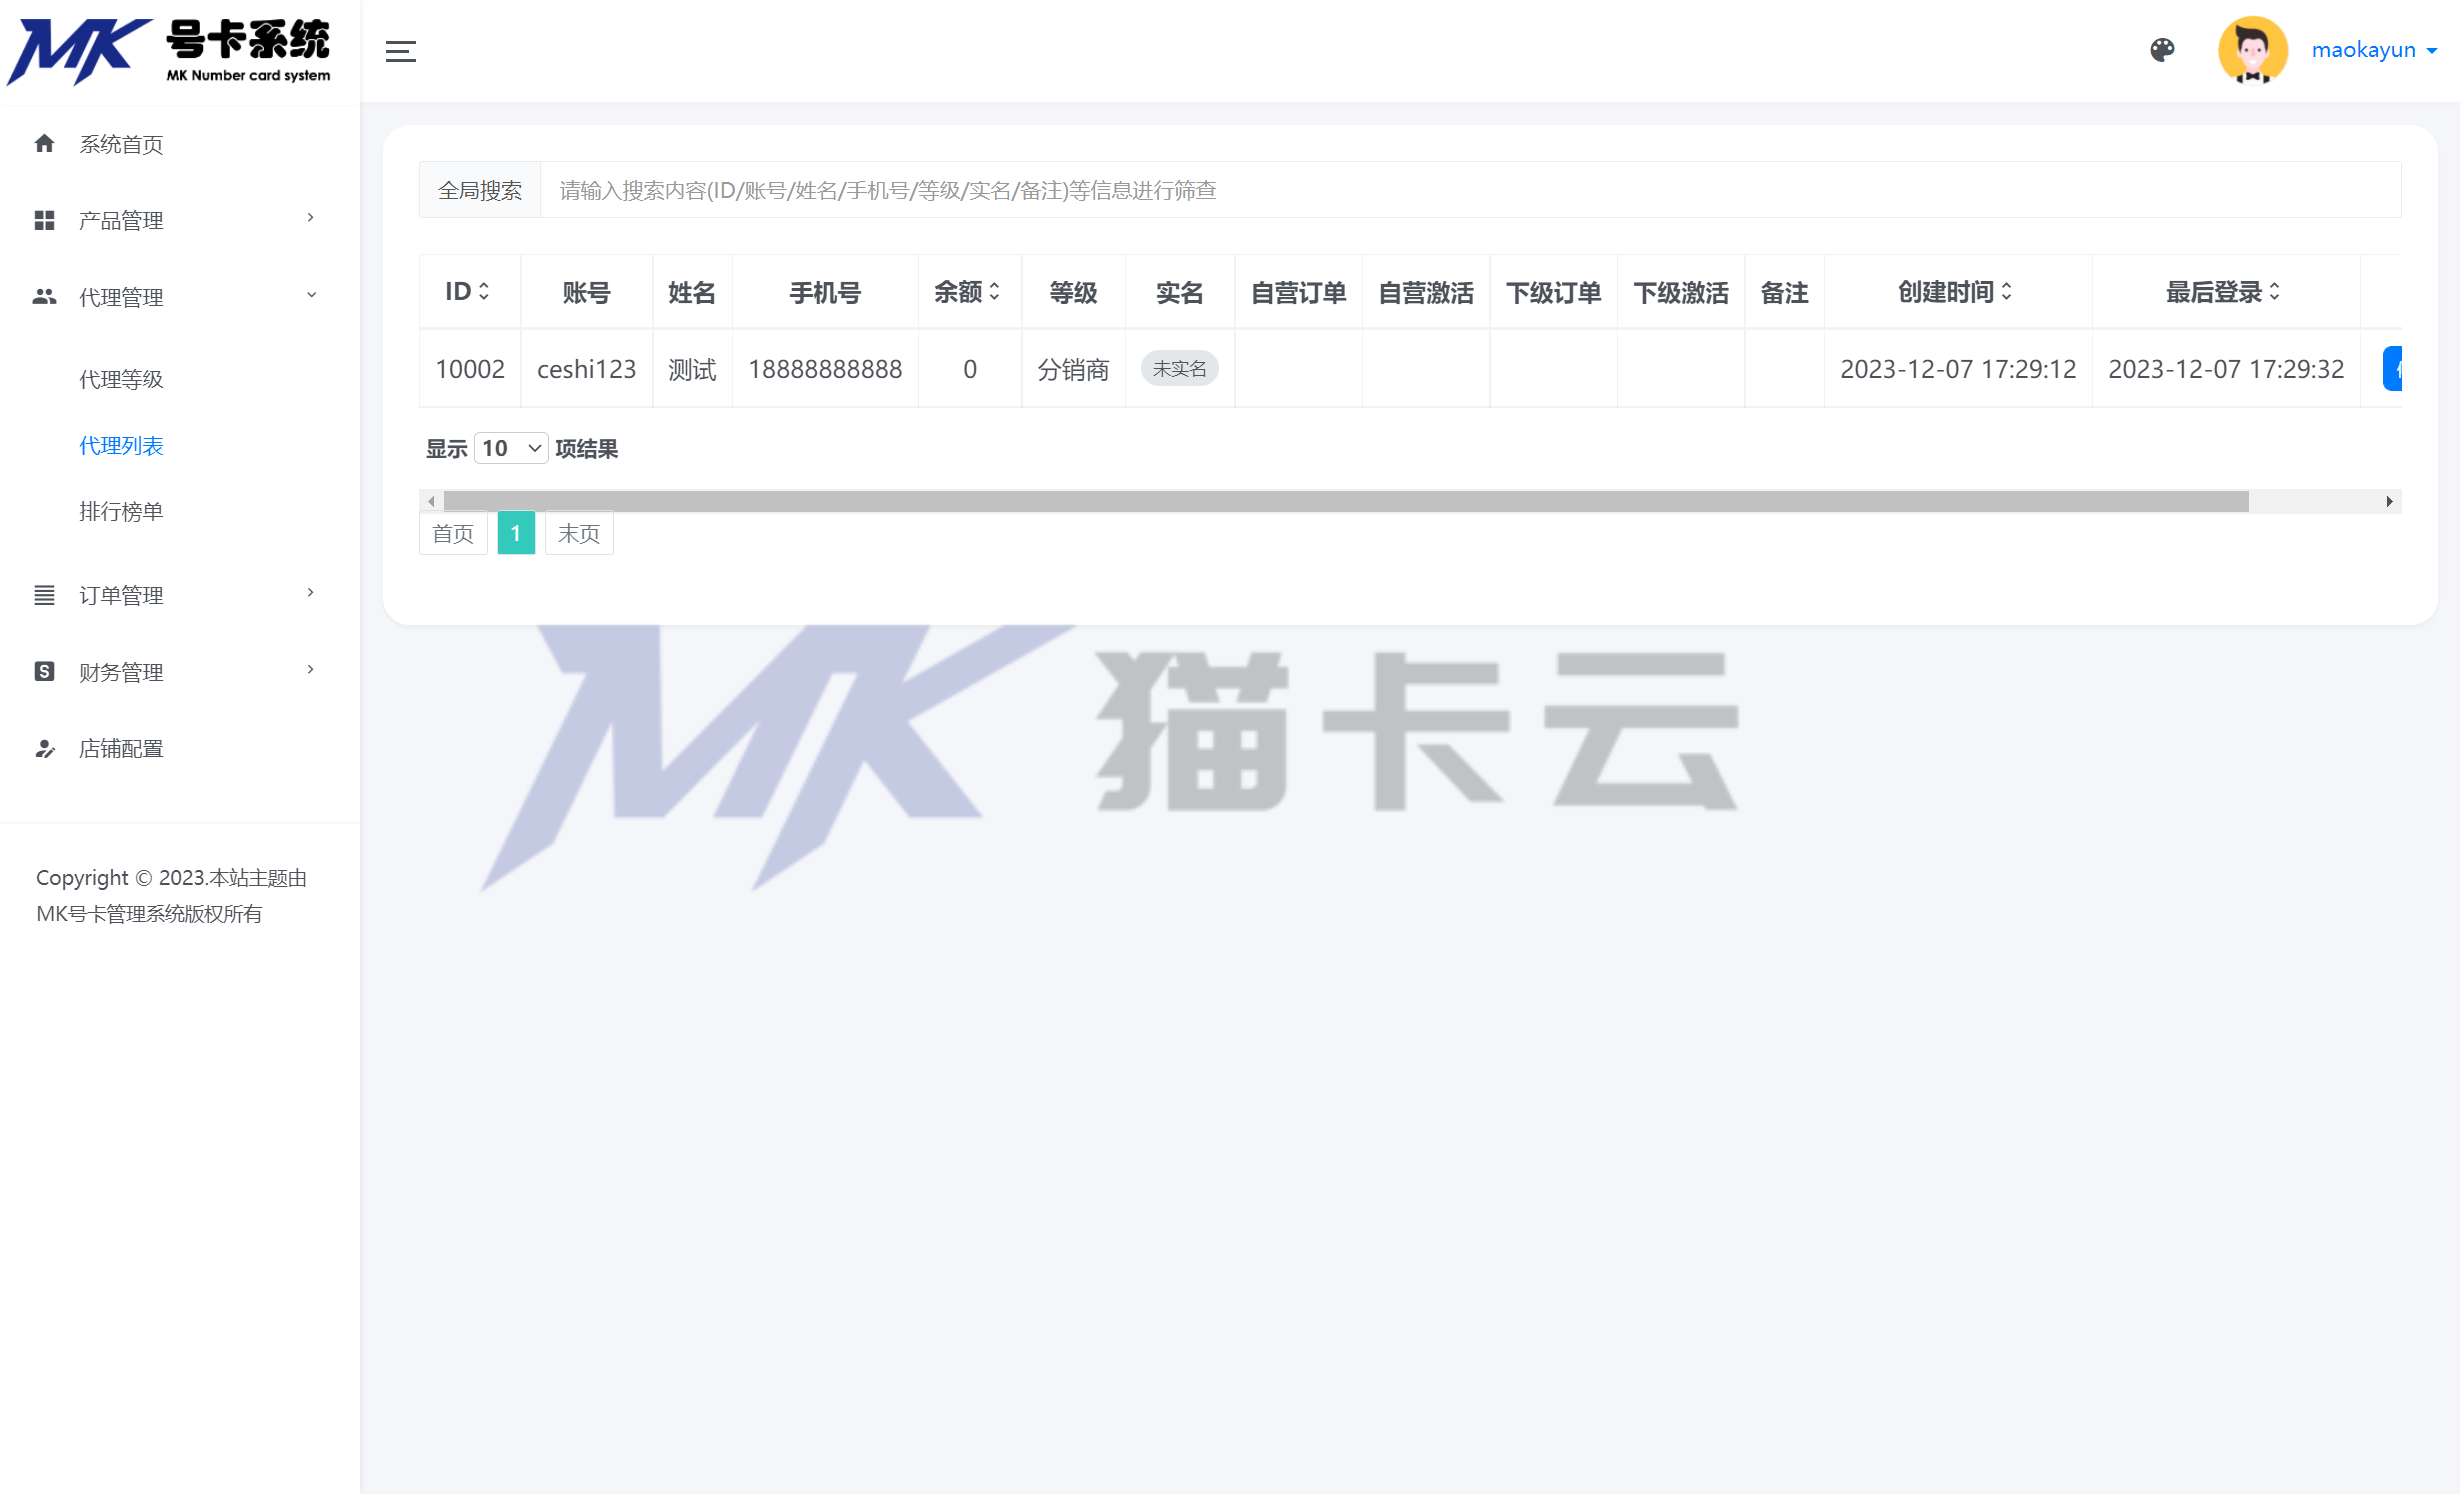Select the 分销商 level cell
The width and height of the screenshot is (2460, 1494).
pos(1073,369)
